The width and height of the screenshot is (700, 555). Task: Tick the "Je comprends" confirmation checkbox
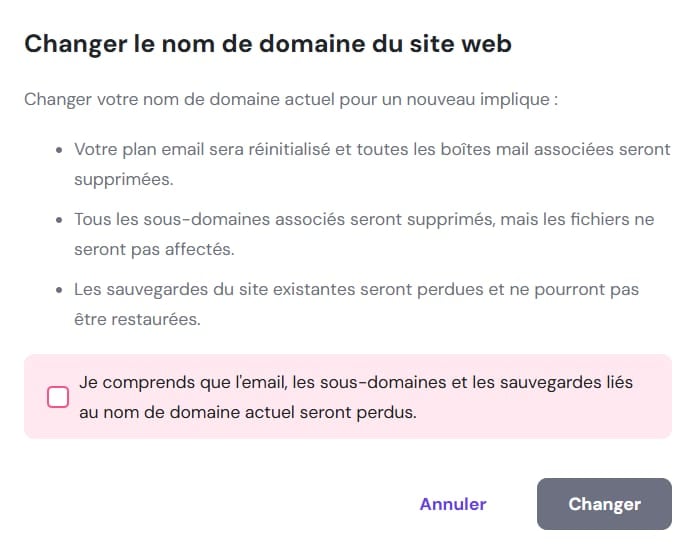click(x=58, y=397)
